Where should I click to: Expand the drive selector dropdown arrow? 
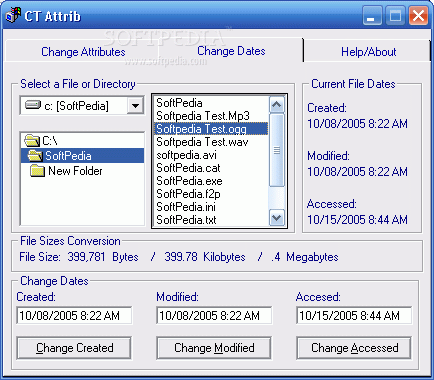pyautogui.click(x=135, y=106)
